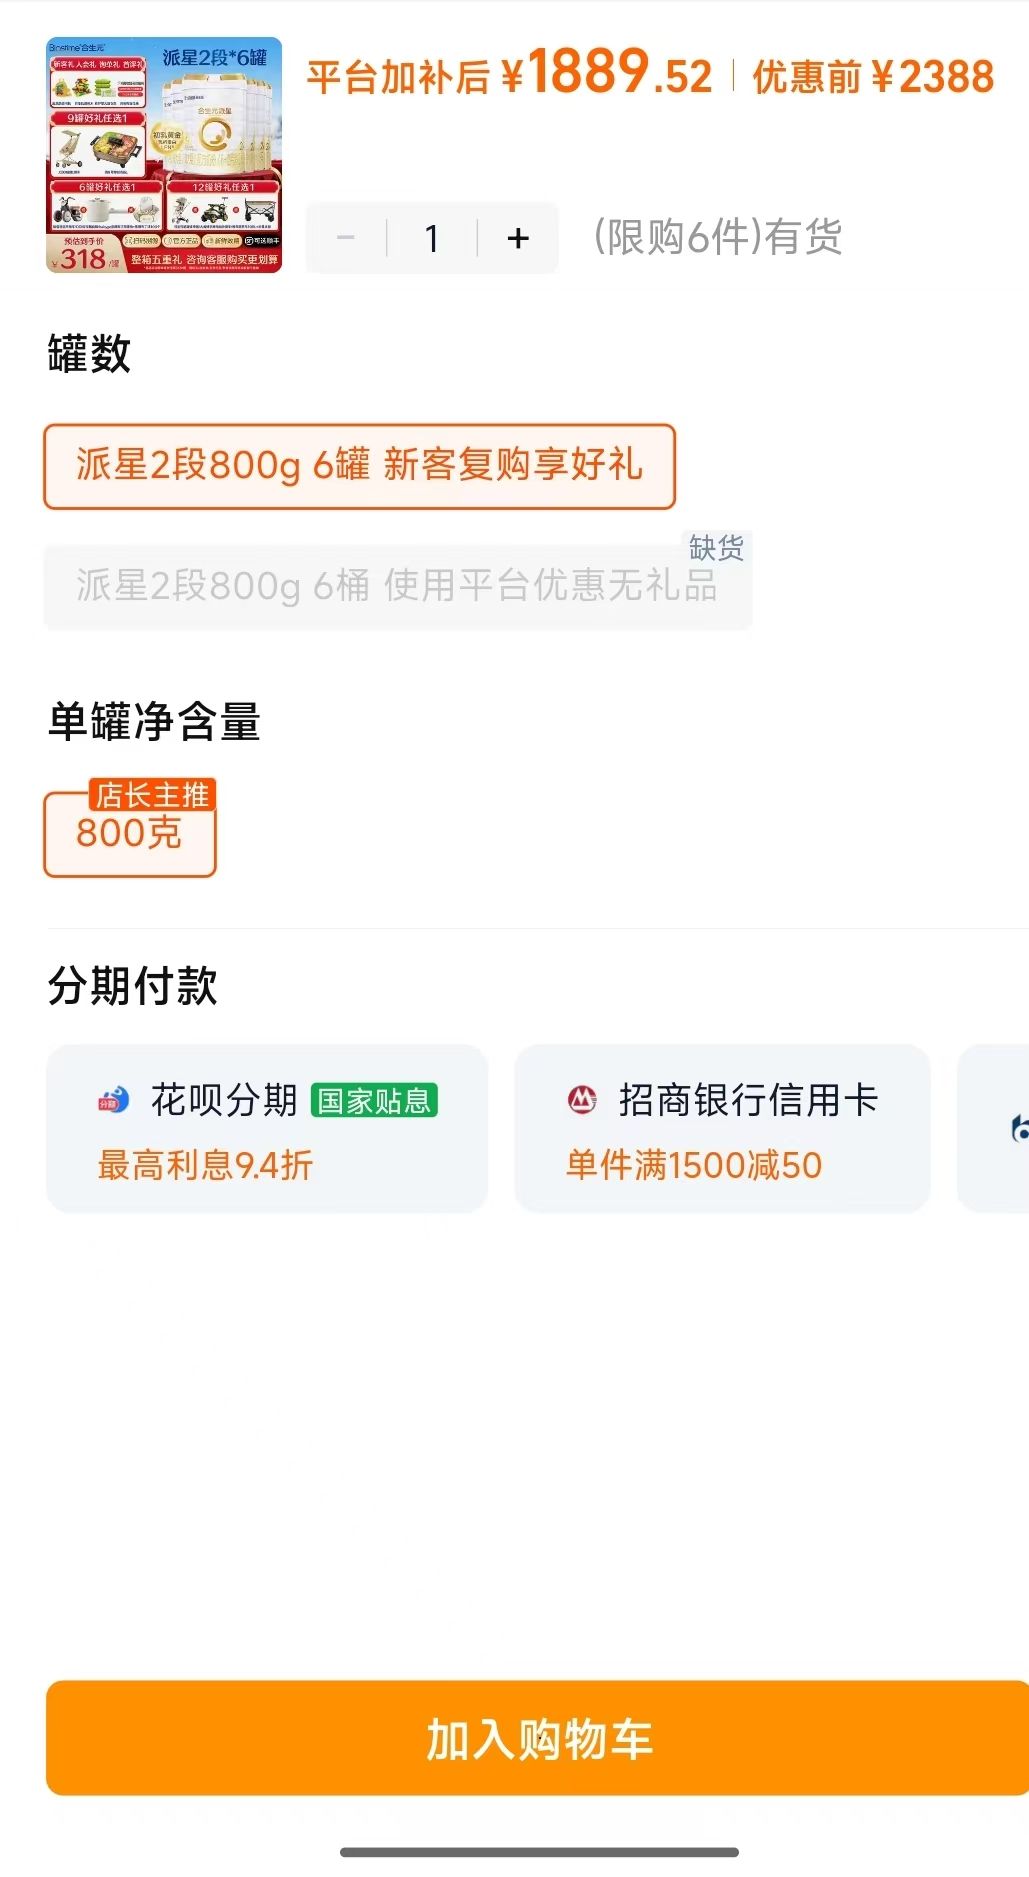The width and height of the screenshot is (1029, 1877).
Task: Tap the quantity number field
Action: pyautogui.click(x=432, y=238)
